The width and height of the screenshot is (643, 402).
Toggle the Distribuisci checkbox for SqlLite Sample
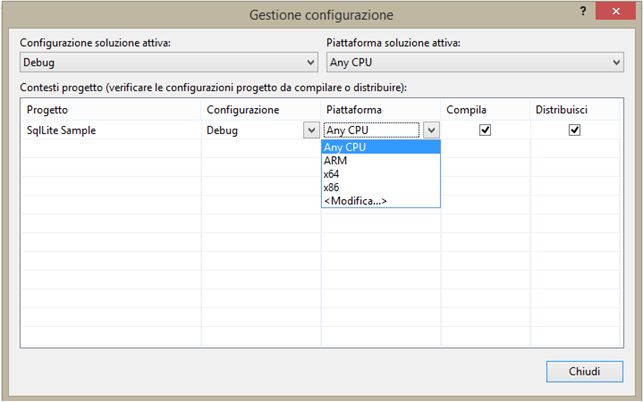(x=574, y=130)
